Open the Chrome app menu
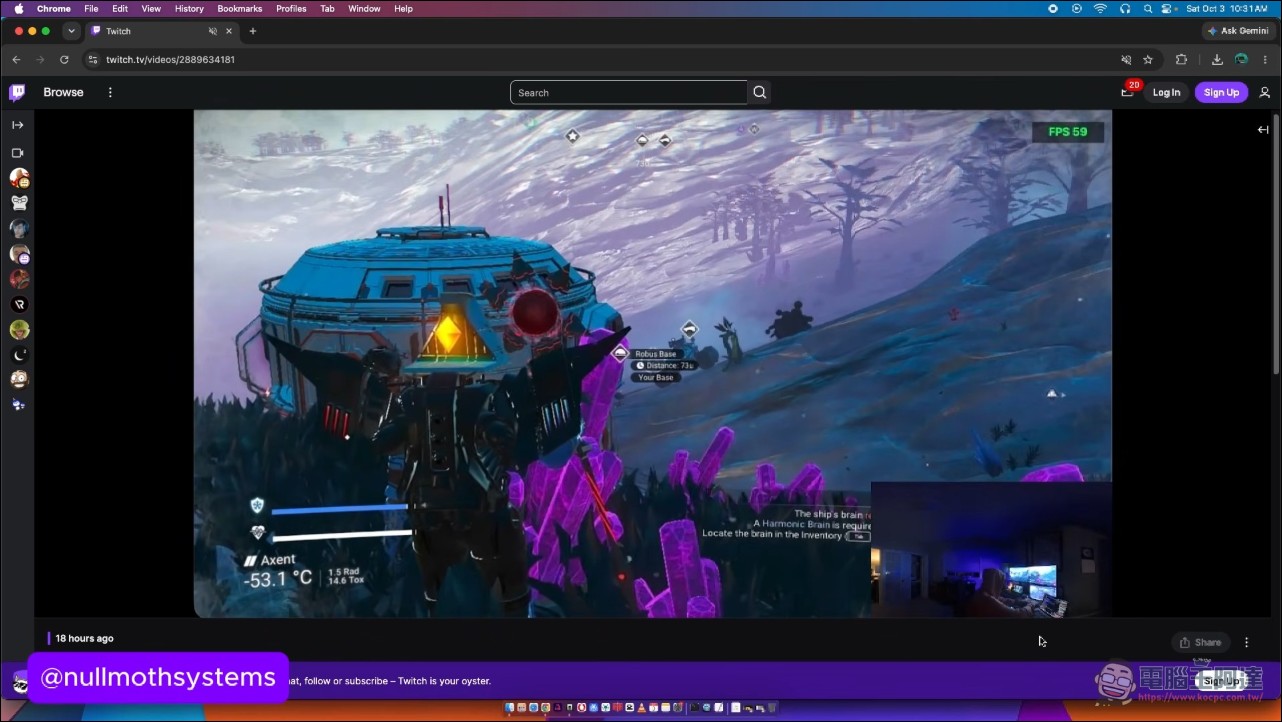 point(54,8)
